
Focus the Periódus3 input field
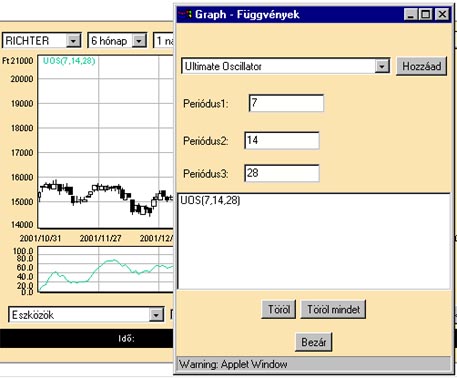[282, 173]
